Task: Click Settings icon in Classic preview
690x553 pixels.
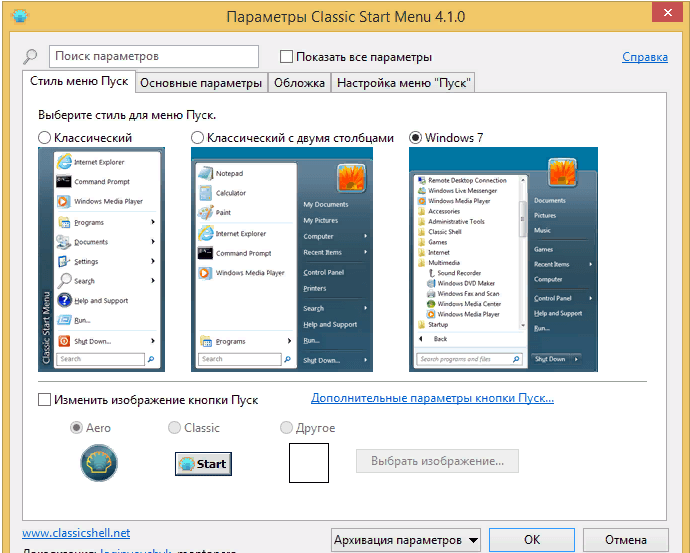Action: coord(64,261)
